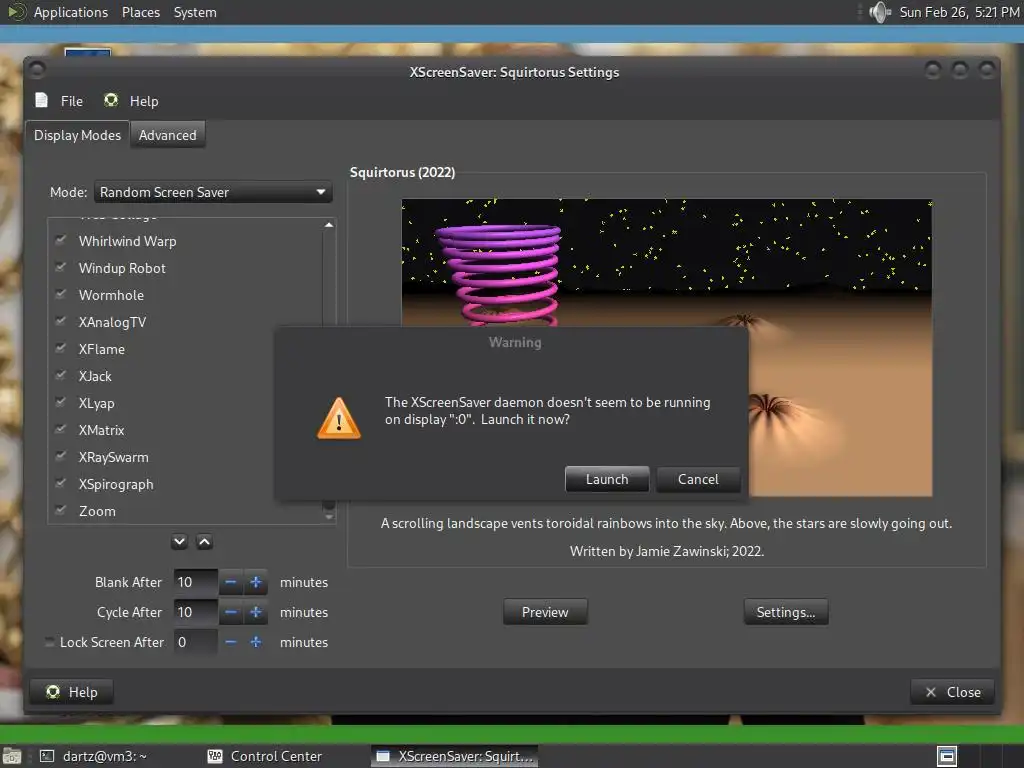Click the Lock Screen After value field
The image size is (1024, 768).
click(196, 642)
